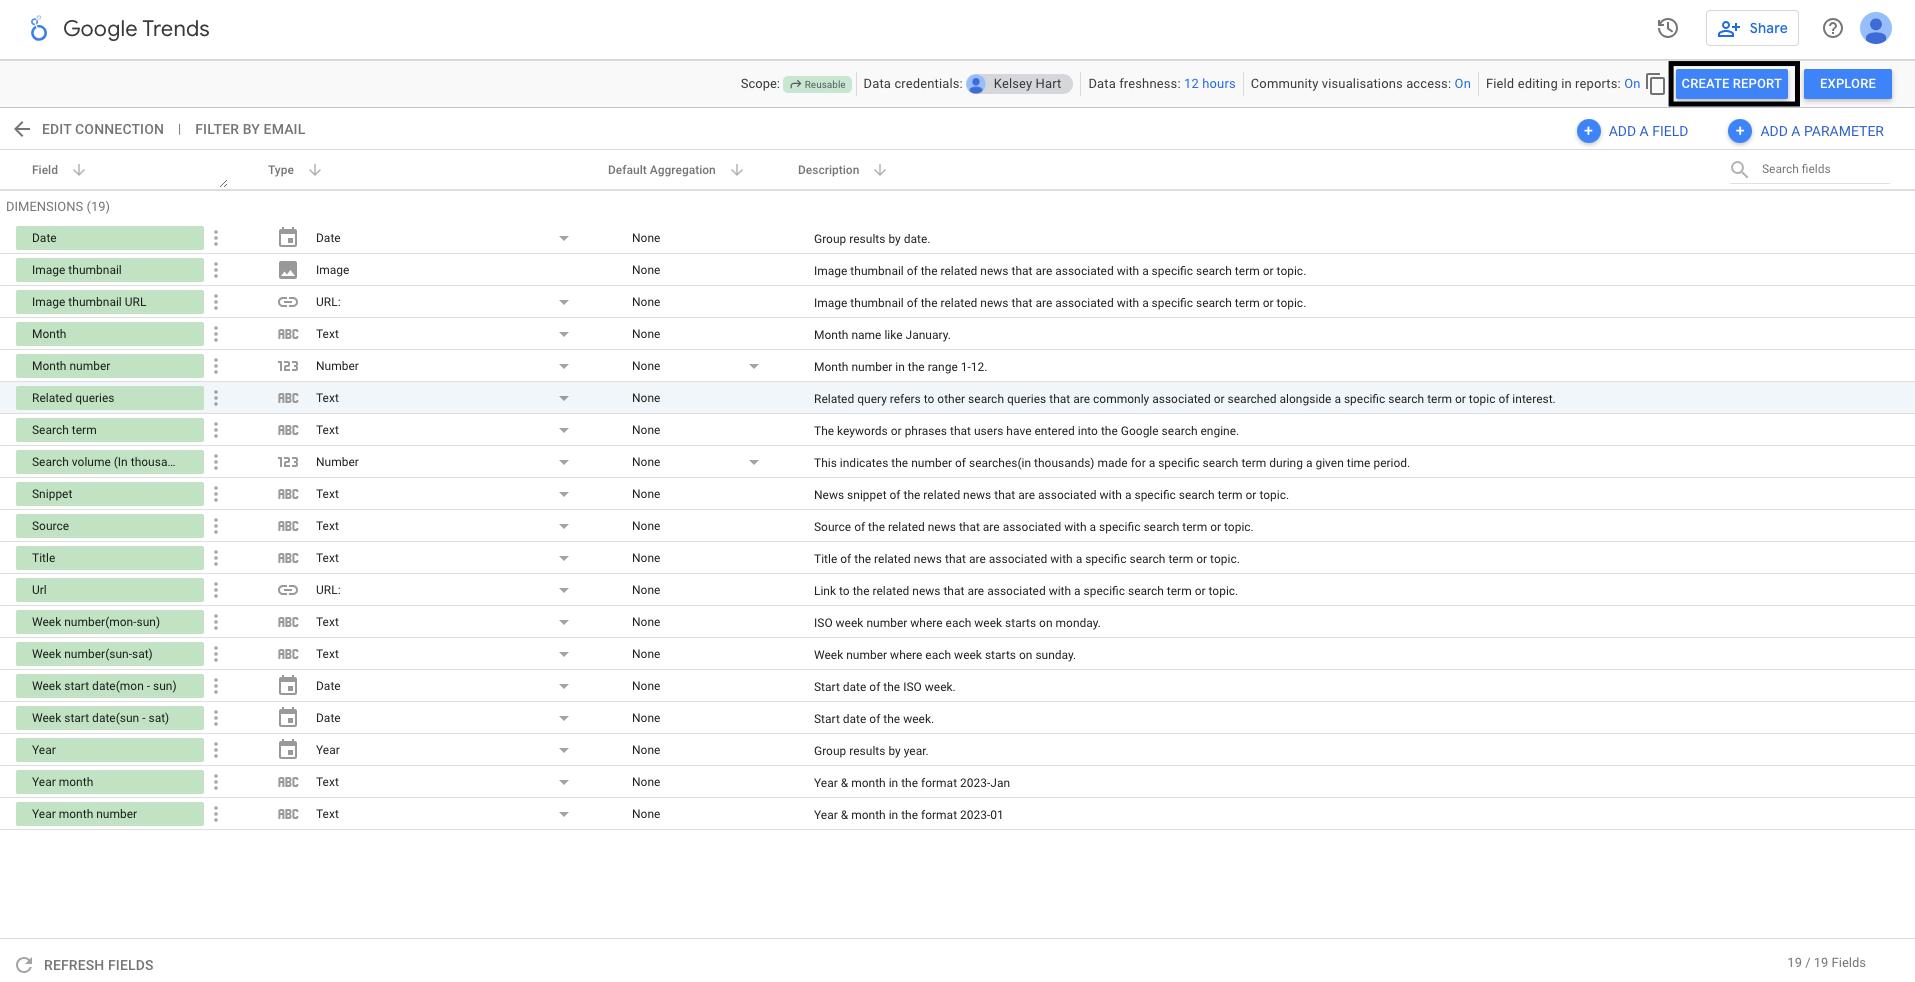
Task: Select the Week start date(mon - sun) field chip
Action: coord(110,686)
